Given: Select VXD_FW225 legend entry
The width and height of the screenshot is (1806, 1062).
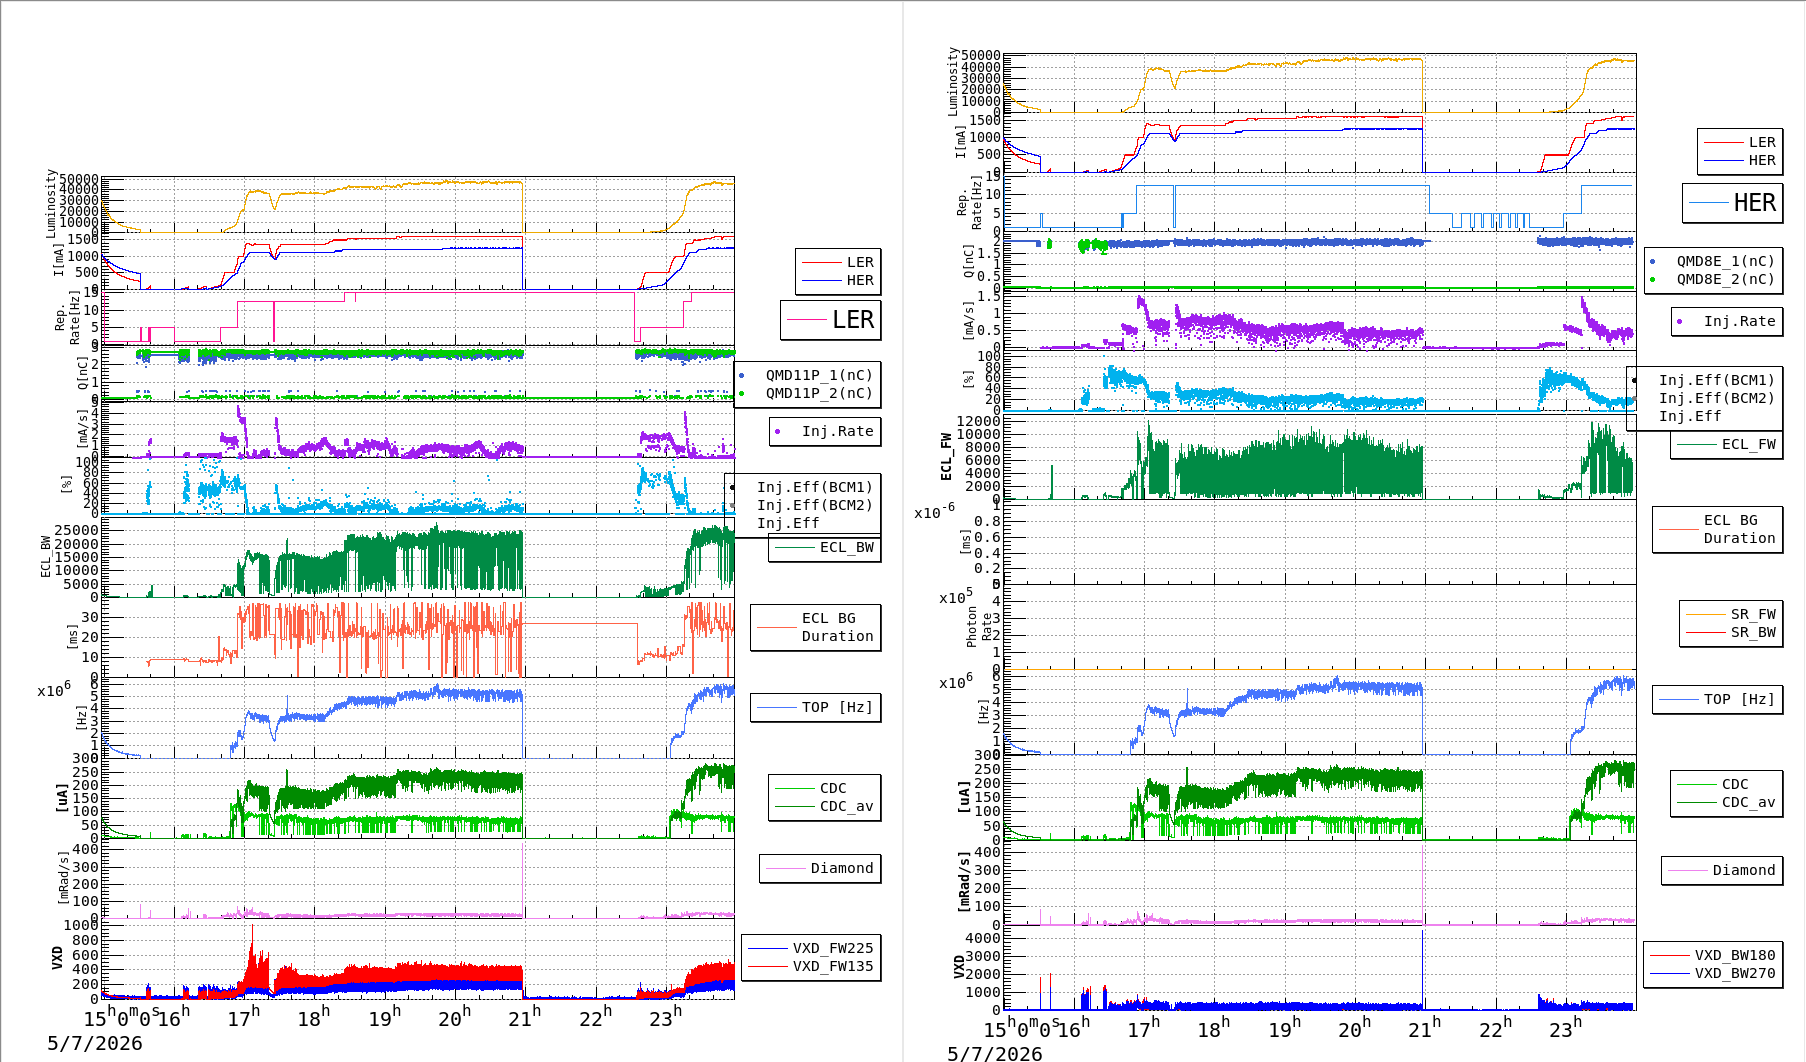Looking at the screenshot, I should pyautogui.click(x=833, y=948).
